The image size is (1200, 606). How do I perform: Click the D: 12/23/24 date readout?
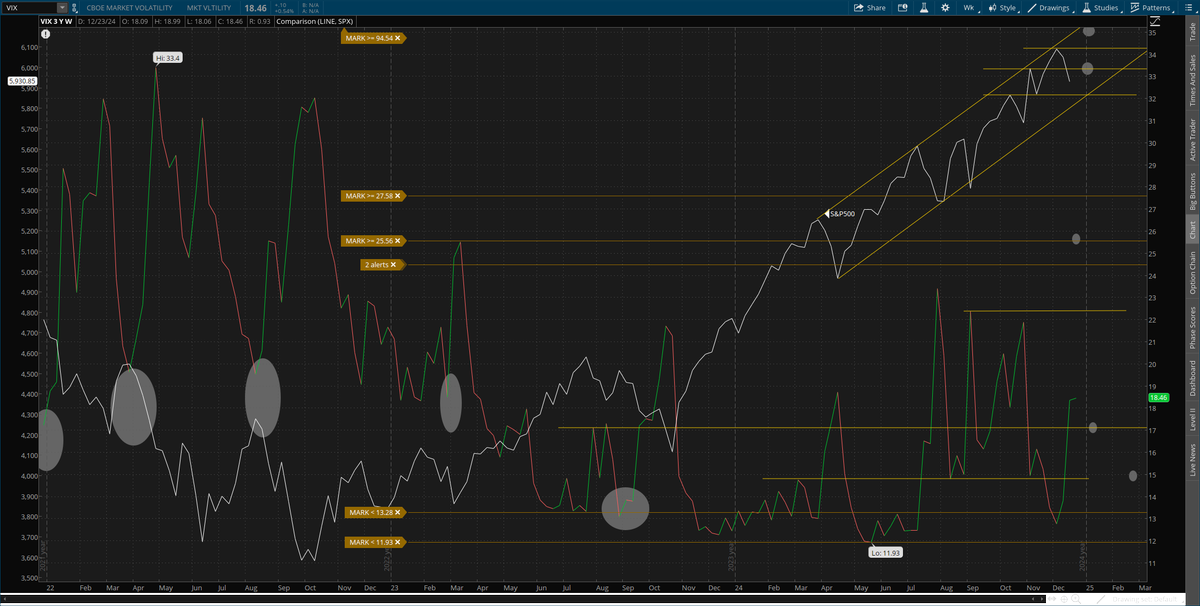[97, 22]
